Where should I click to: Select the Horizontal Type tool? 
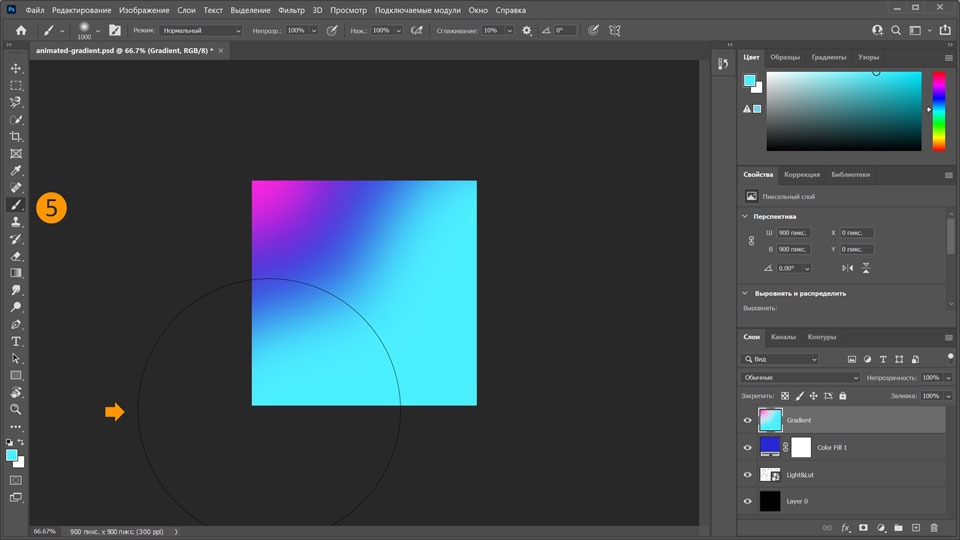pyautogui.click(x=16, y=341)
